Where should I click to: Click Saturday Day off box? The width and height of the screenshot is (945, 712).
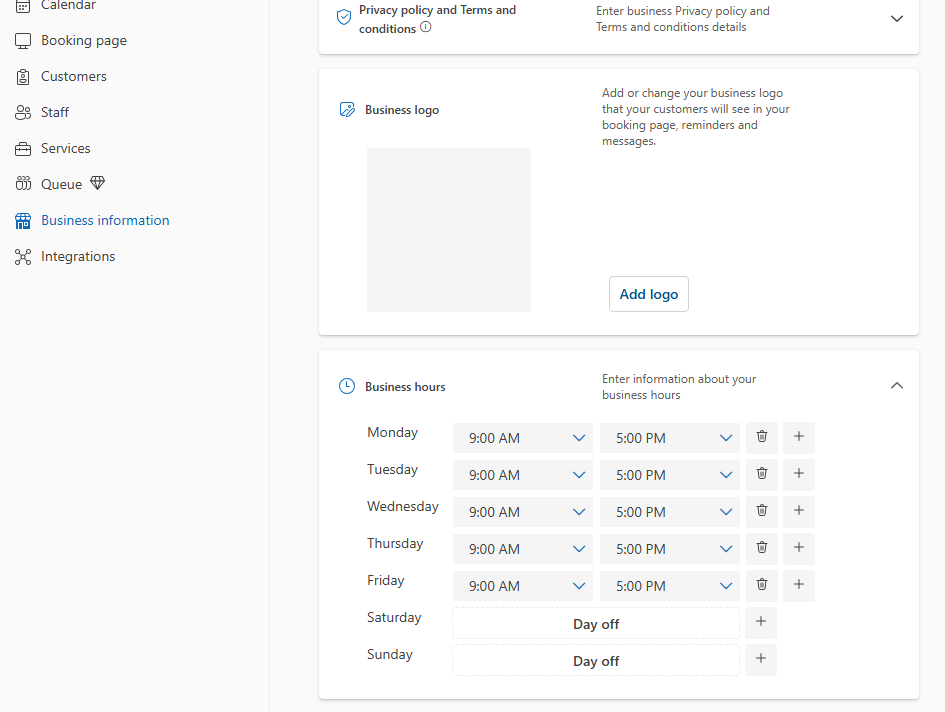595,623
